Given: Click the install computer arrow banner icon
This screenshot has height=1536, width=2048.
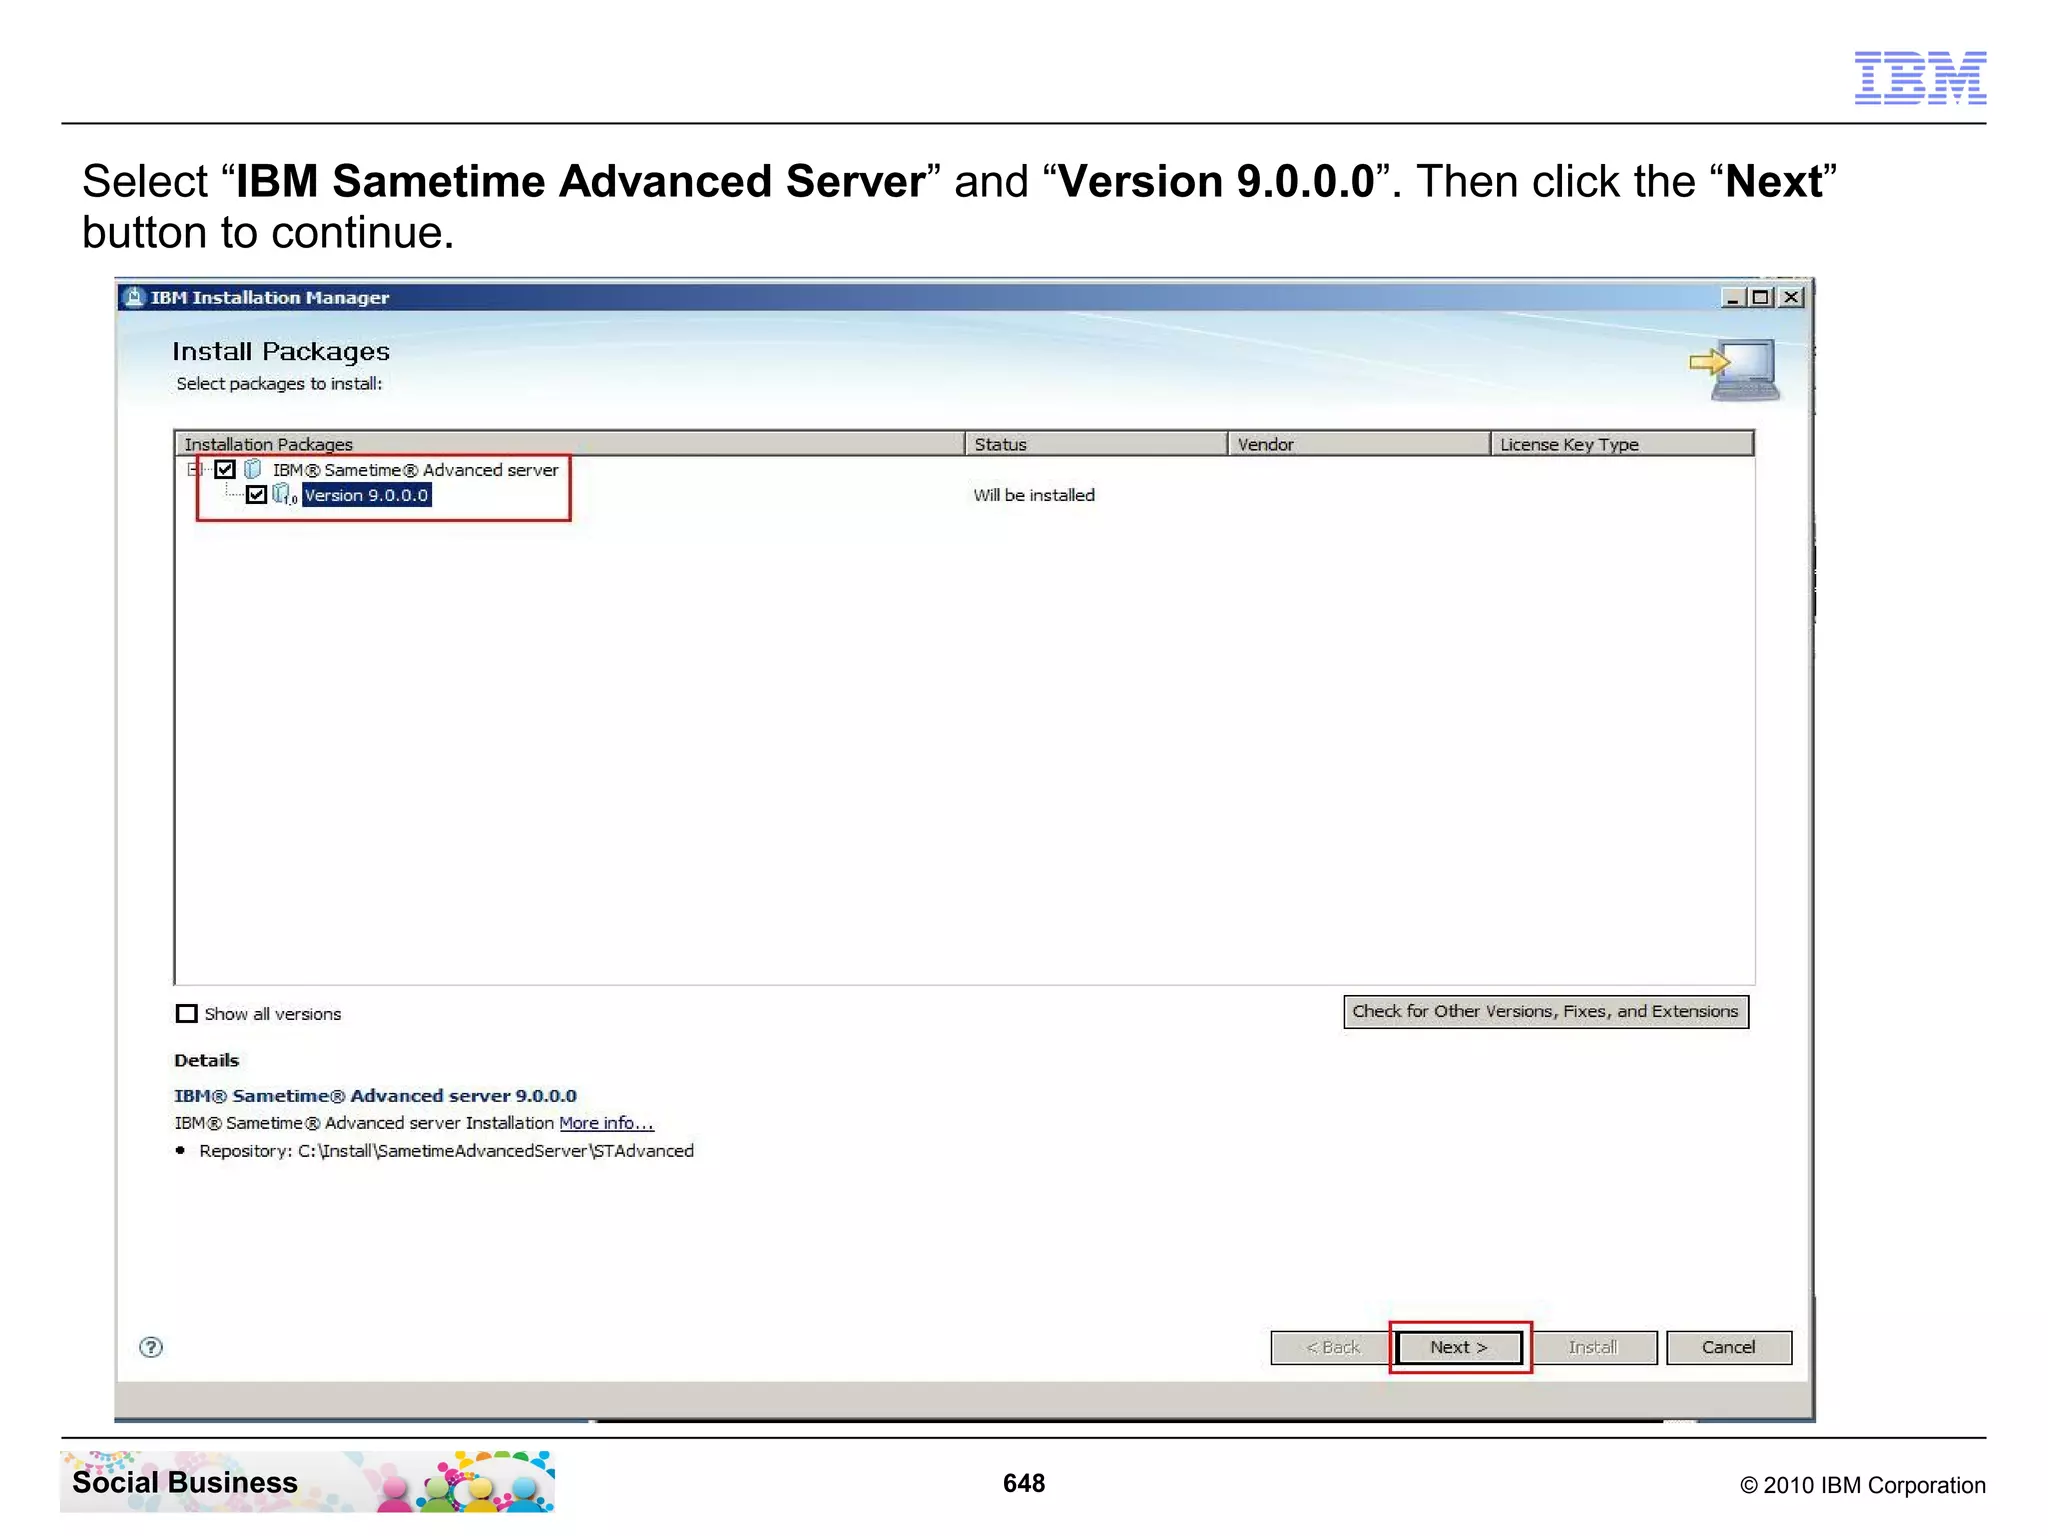Looking at the screenshot, I should click(x=1736, y=369).
